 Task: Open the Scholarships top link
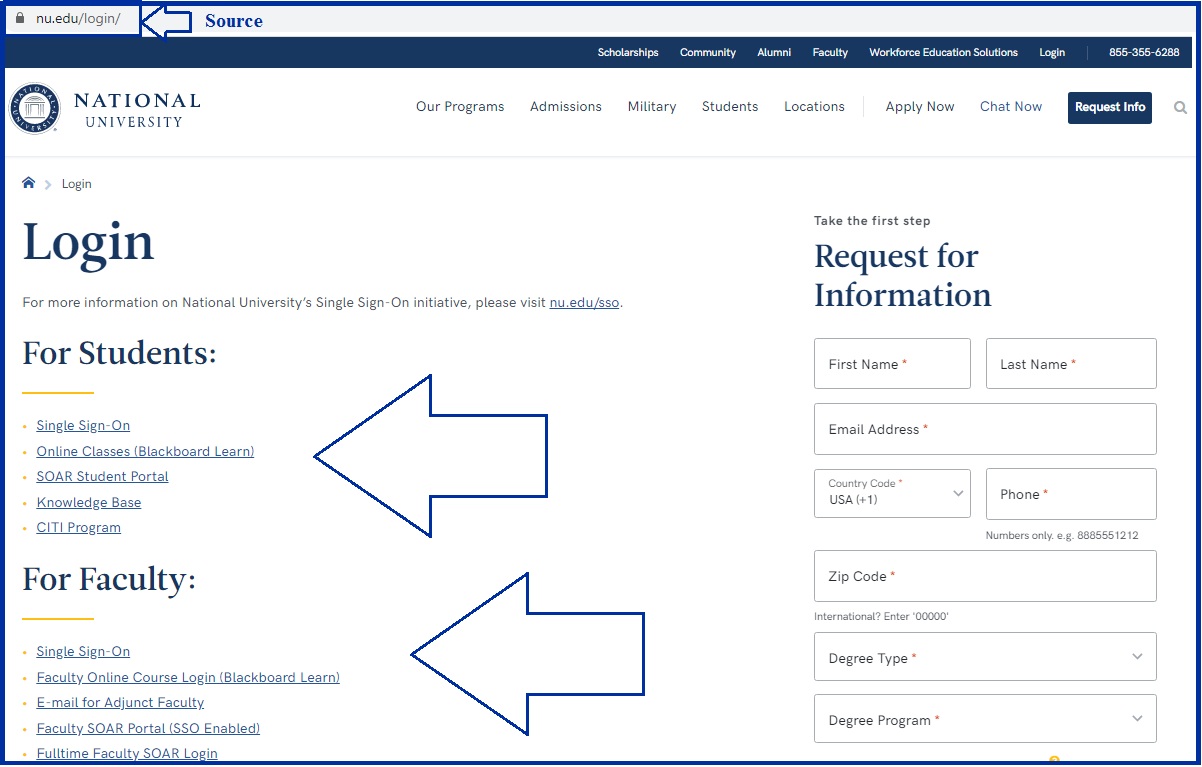click(628, 53)
